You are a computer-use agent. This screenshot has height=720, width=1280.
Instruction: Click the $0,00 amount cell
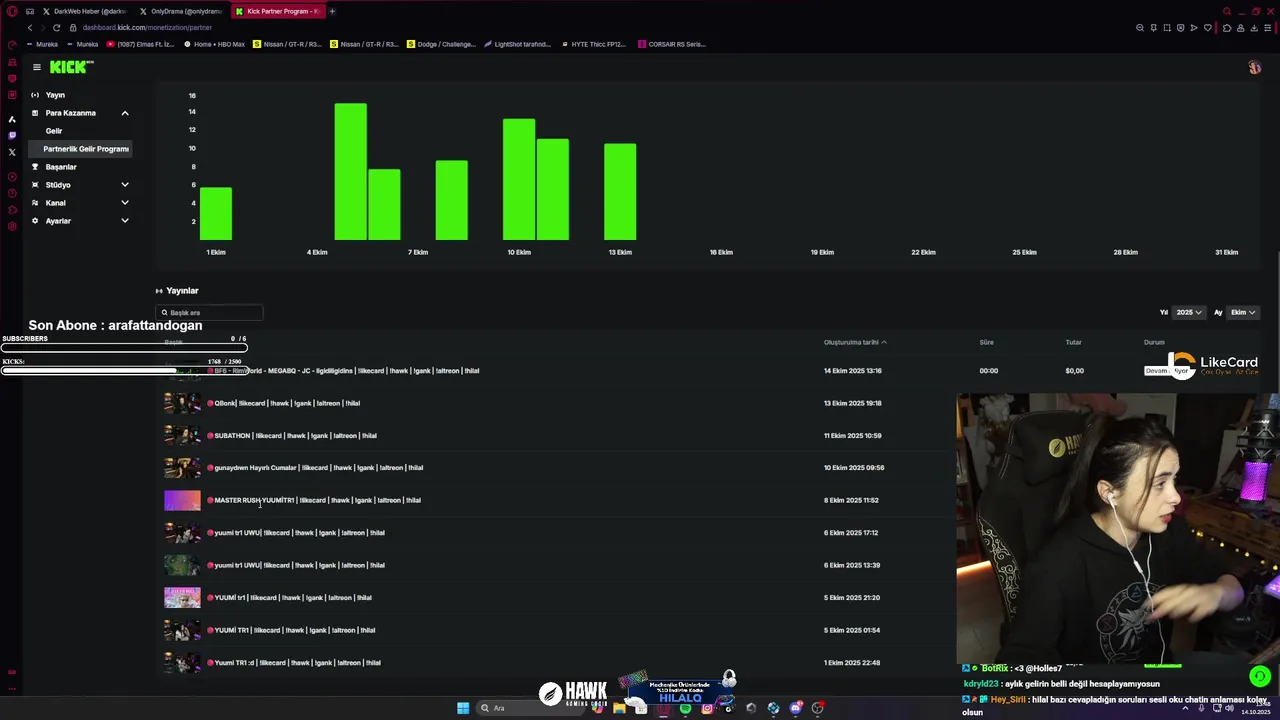click(x=1074, y=371)
